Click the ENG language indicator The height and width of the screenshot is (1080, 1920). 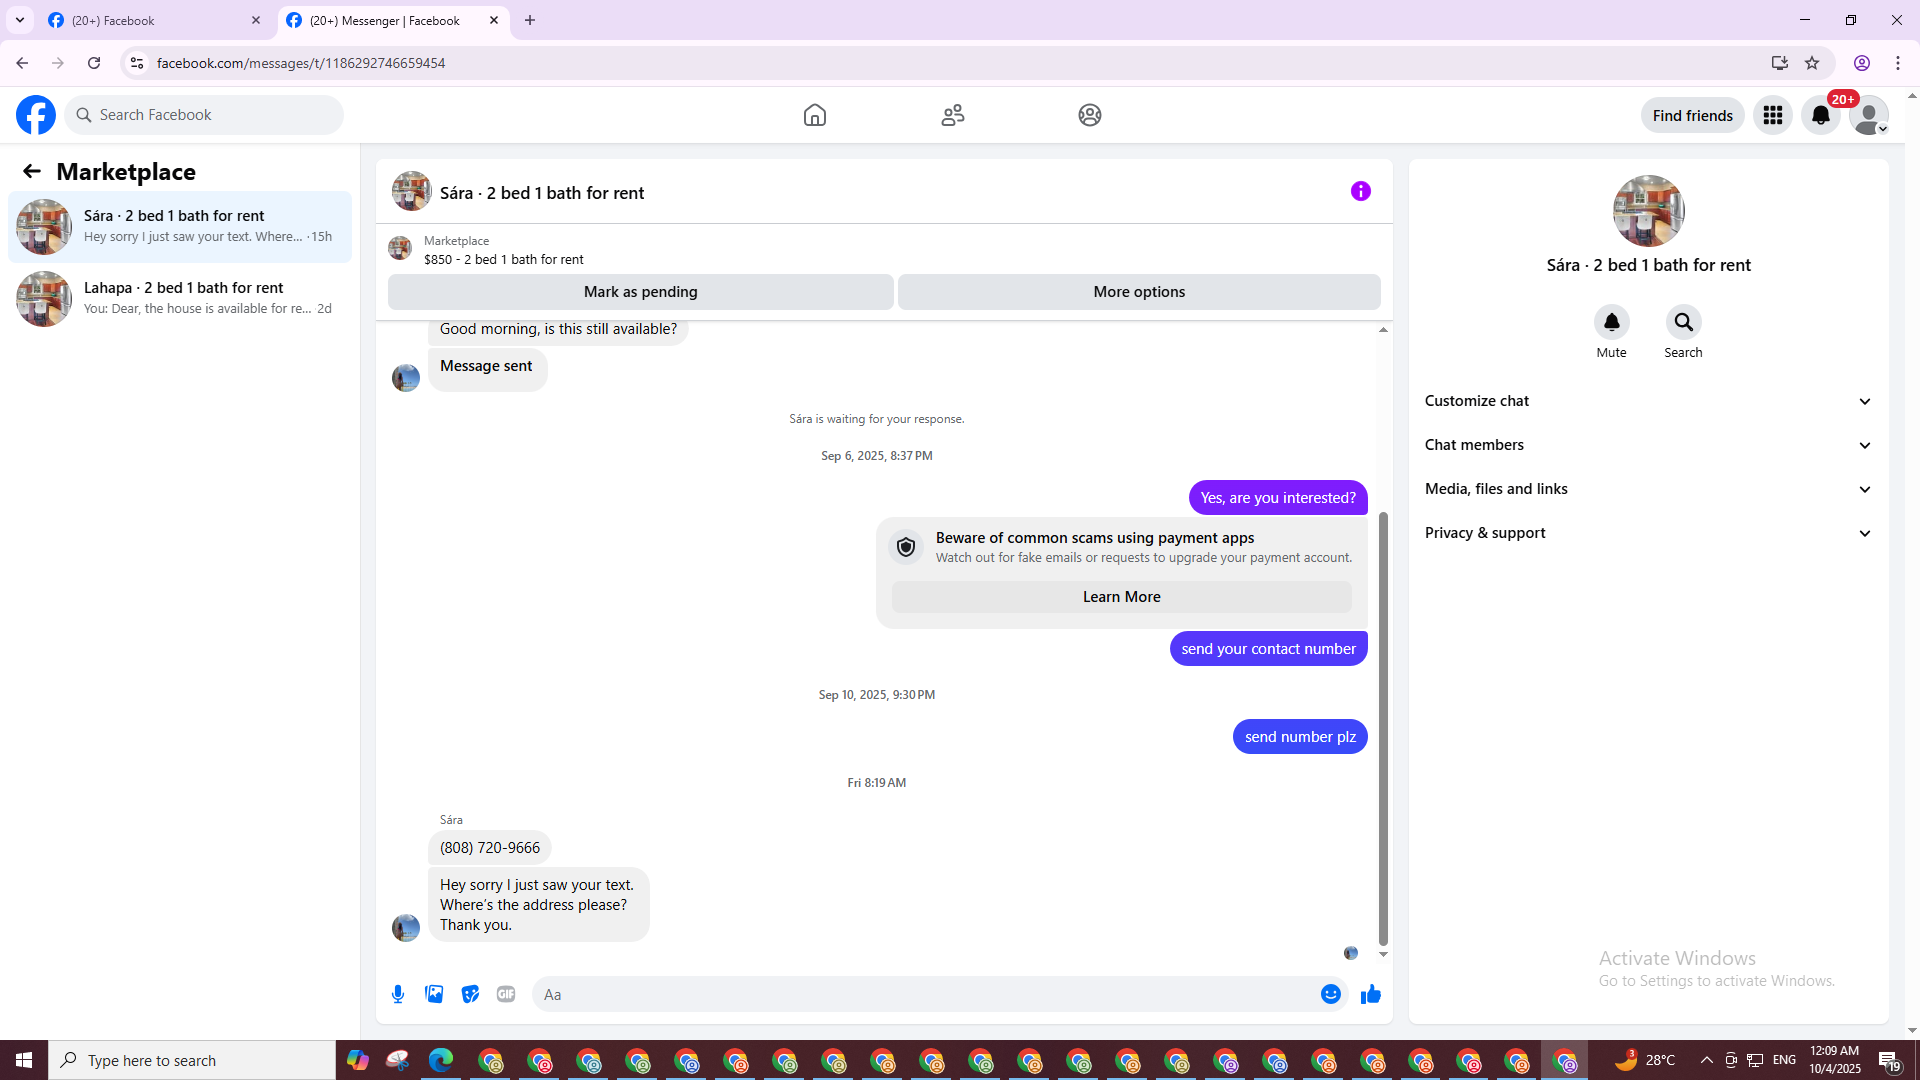tap(1784, 1060)
